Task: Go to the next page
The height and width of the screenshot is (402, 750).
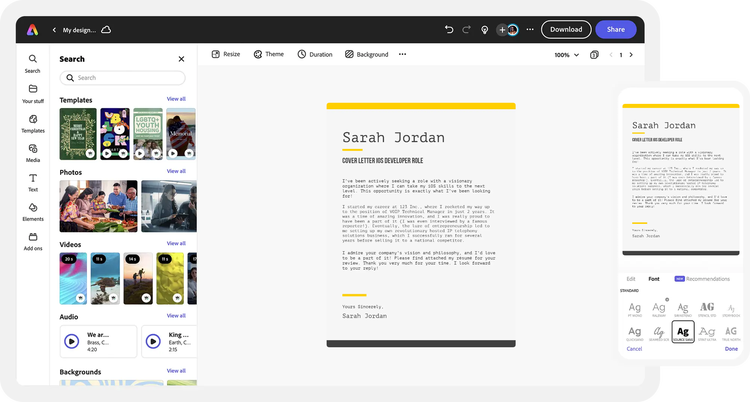Action: [631, 55]
